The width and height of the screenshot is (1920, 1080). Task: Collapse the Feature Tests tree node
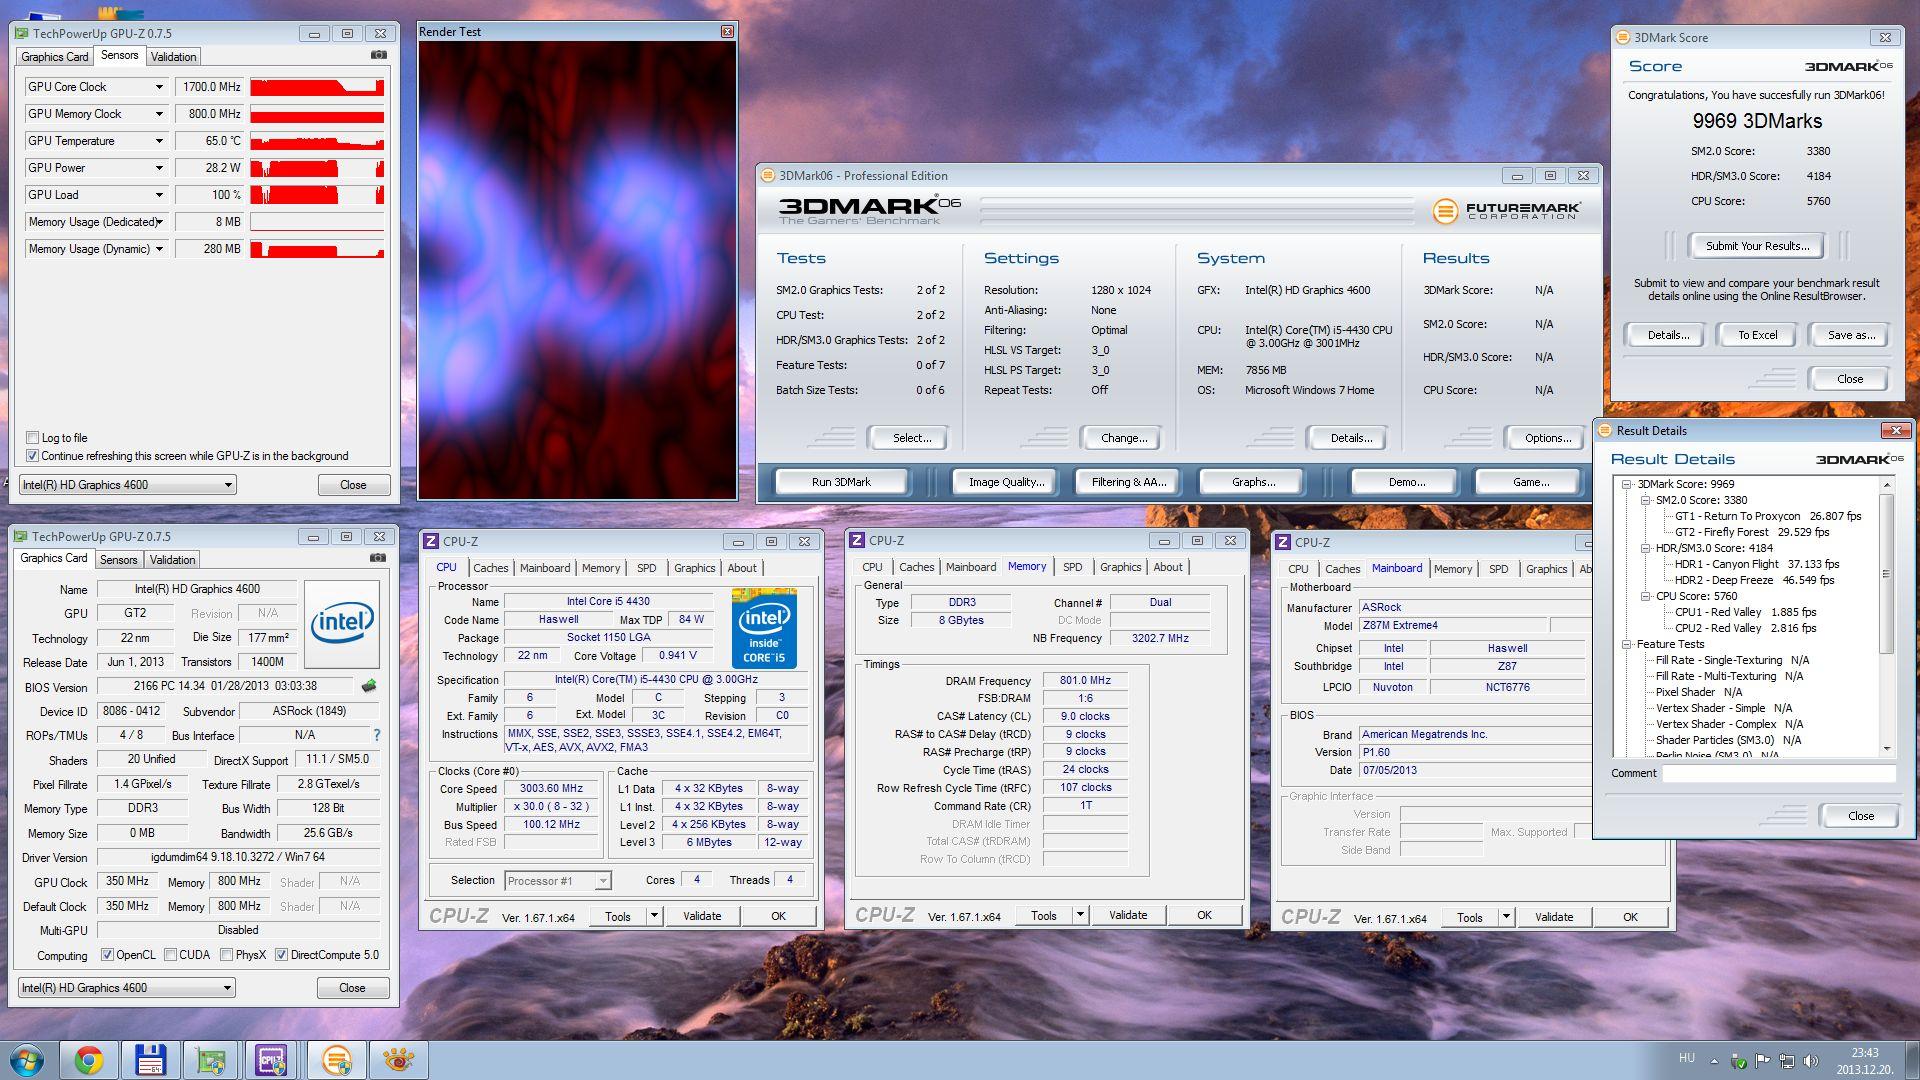[x=1627, y=644]
